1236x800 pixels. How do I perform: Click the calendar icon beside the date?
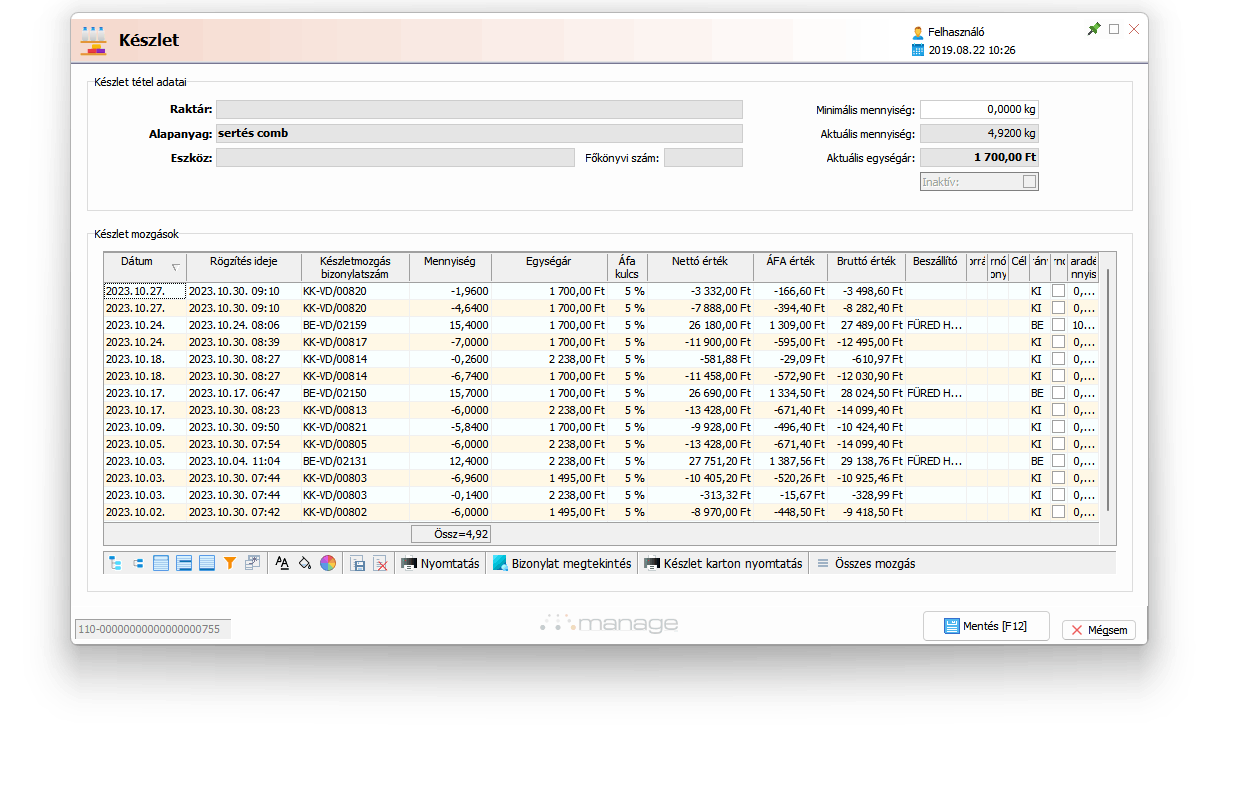pyautogui.click(x=918, y=50)
